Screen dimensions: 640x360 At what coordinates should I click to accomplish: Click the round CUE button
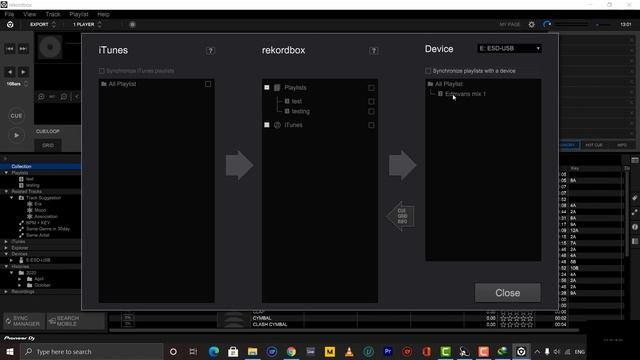point(16,116)
